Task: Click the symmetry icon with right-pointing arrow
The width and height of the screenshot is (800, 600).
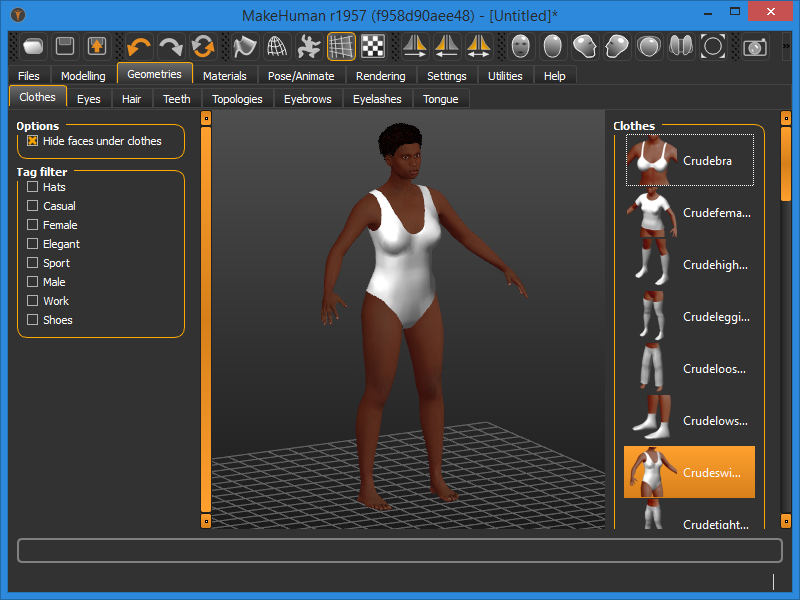Action: [x=415, y=46]
